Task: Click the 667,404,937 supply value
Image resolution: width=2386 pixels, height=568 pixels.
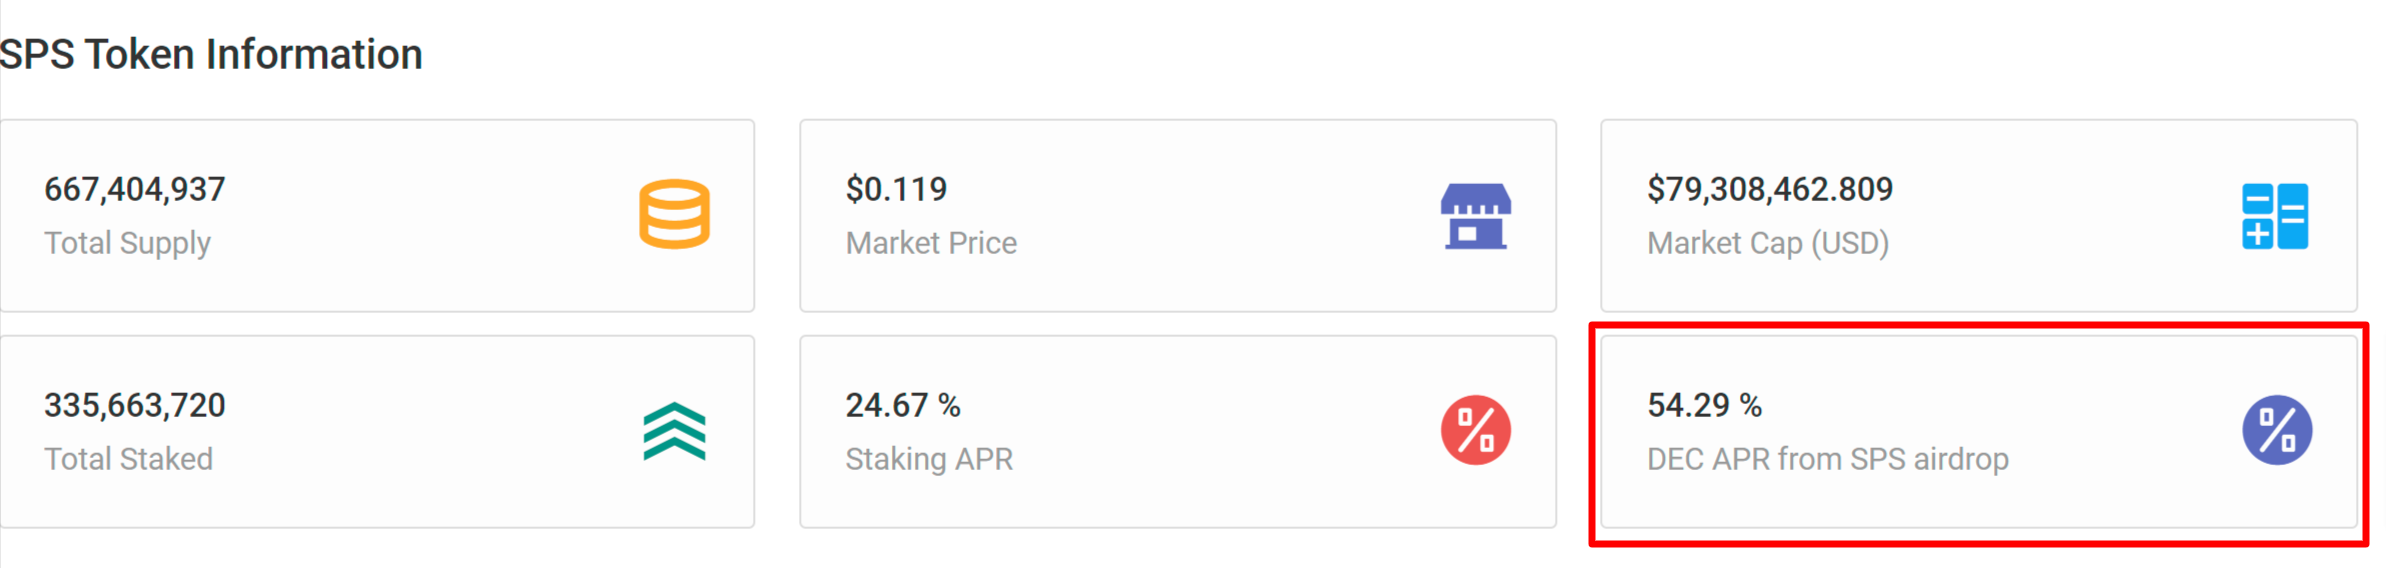Action: pos(135,189)
